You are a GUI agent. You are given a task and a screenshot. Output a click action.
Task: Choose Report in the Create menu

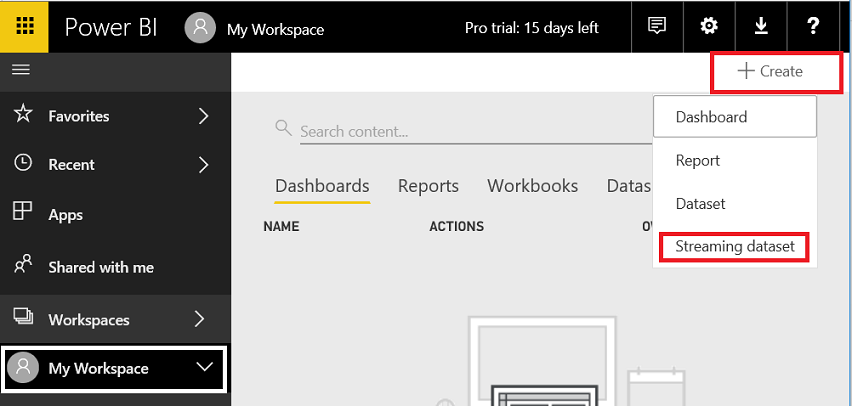coord(698,160)
